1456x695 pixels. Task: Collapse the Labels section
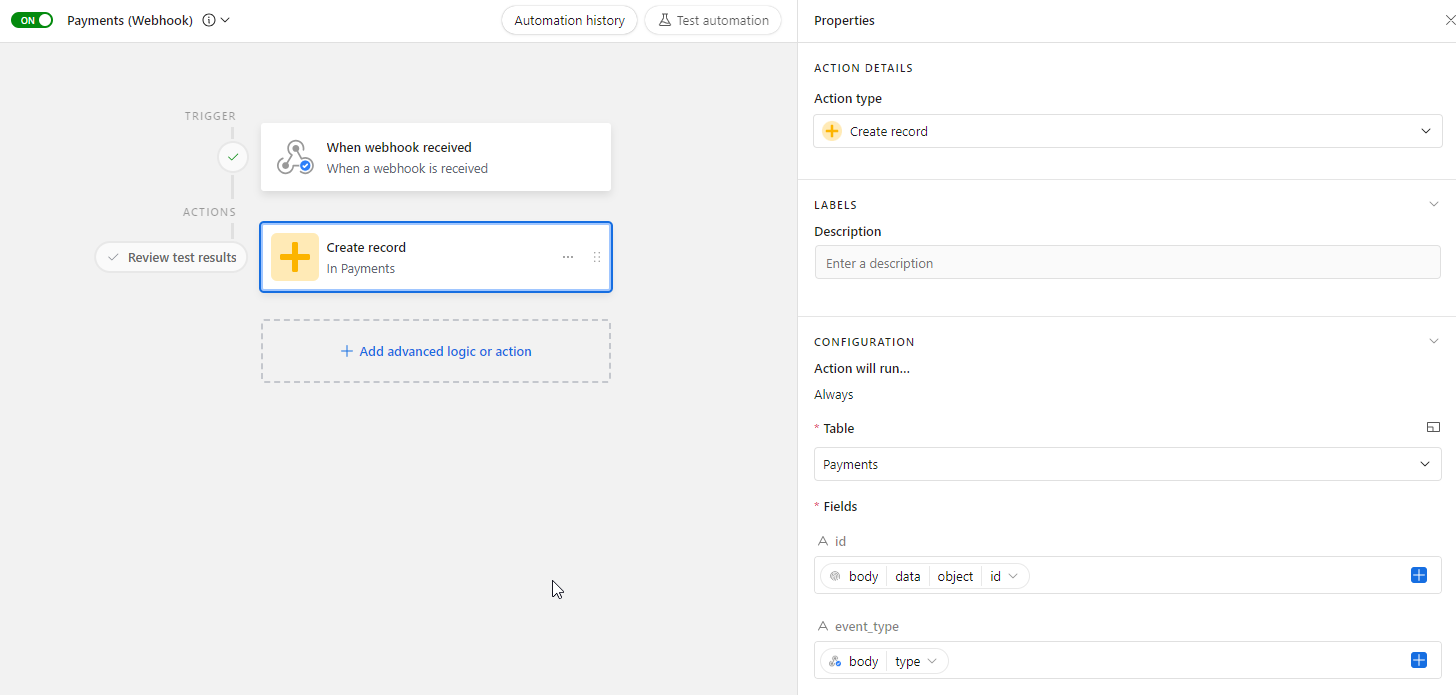pos(1434,204)
